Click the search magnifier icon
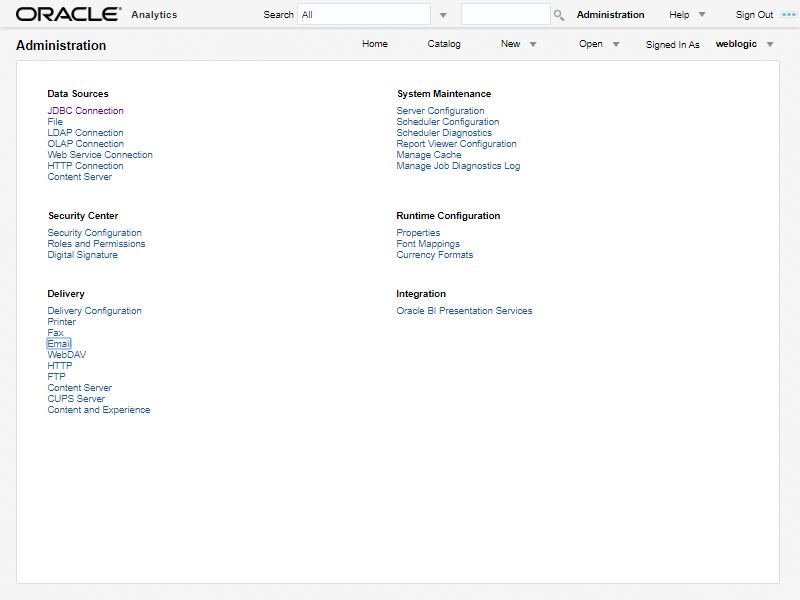 (559, 15)
